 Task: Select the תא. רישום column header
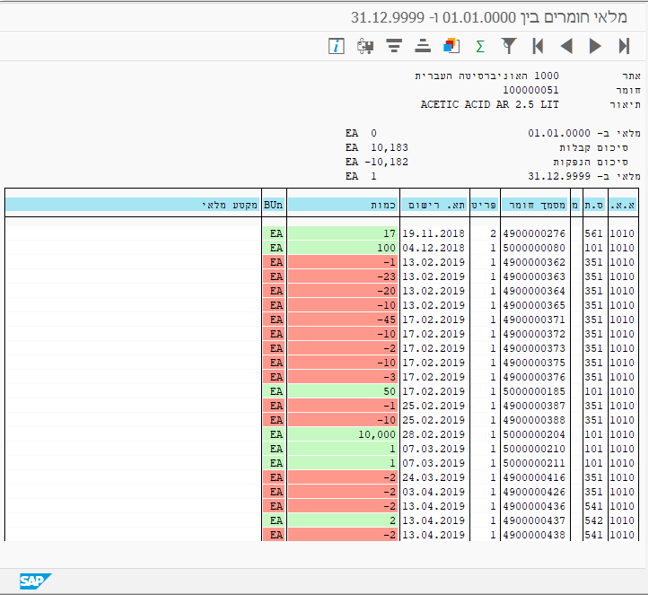point(434,205)
